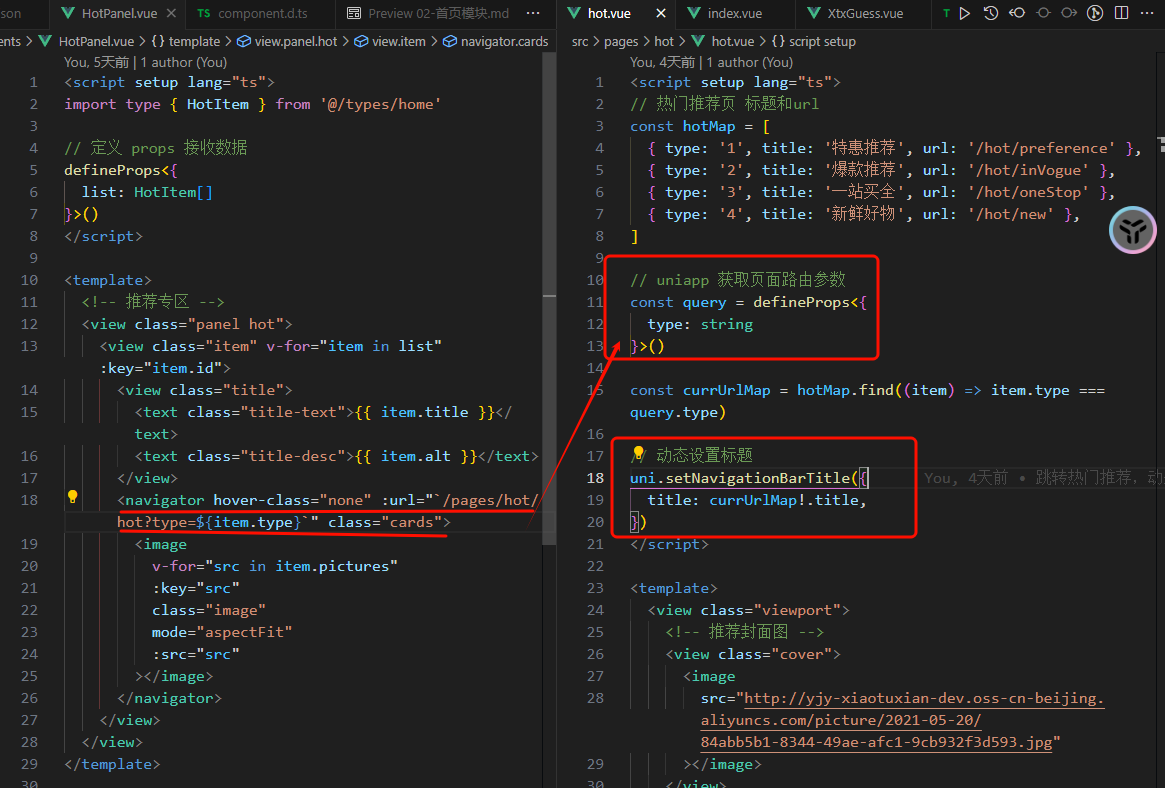
Task: Click the green T icon in editor toolbar
Action: point(946,13)
